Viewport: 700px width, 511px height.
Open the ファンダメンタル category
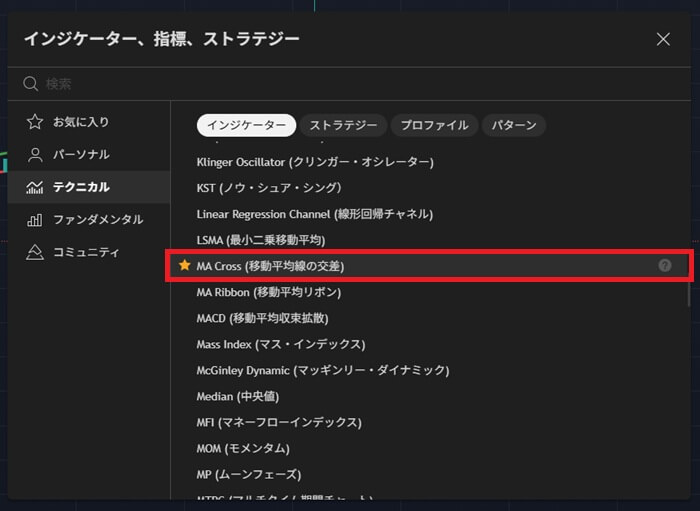pos(89,220)
